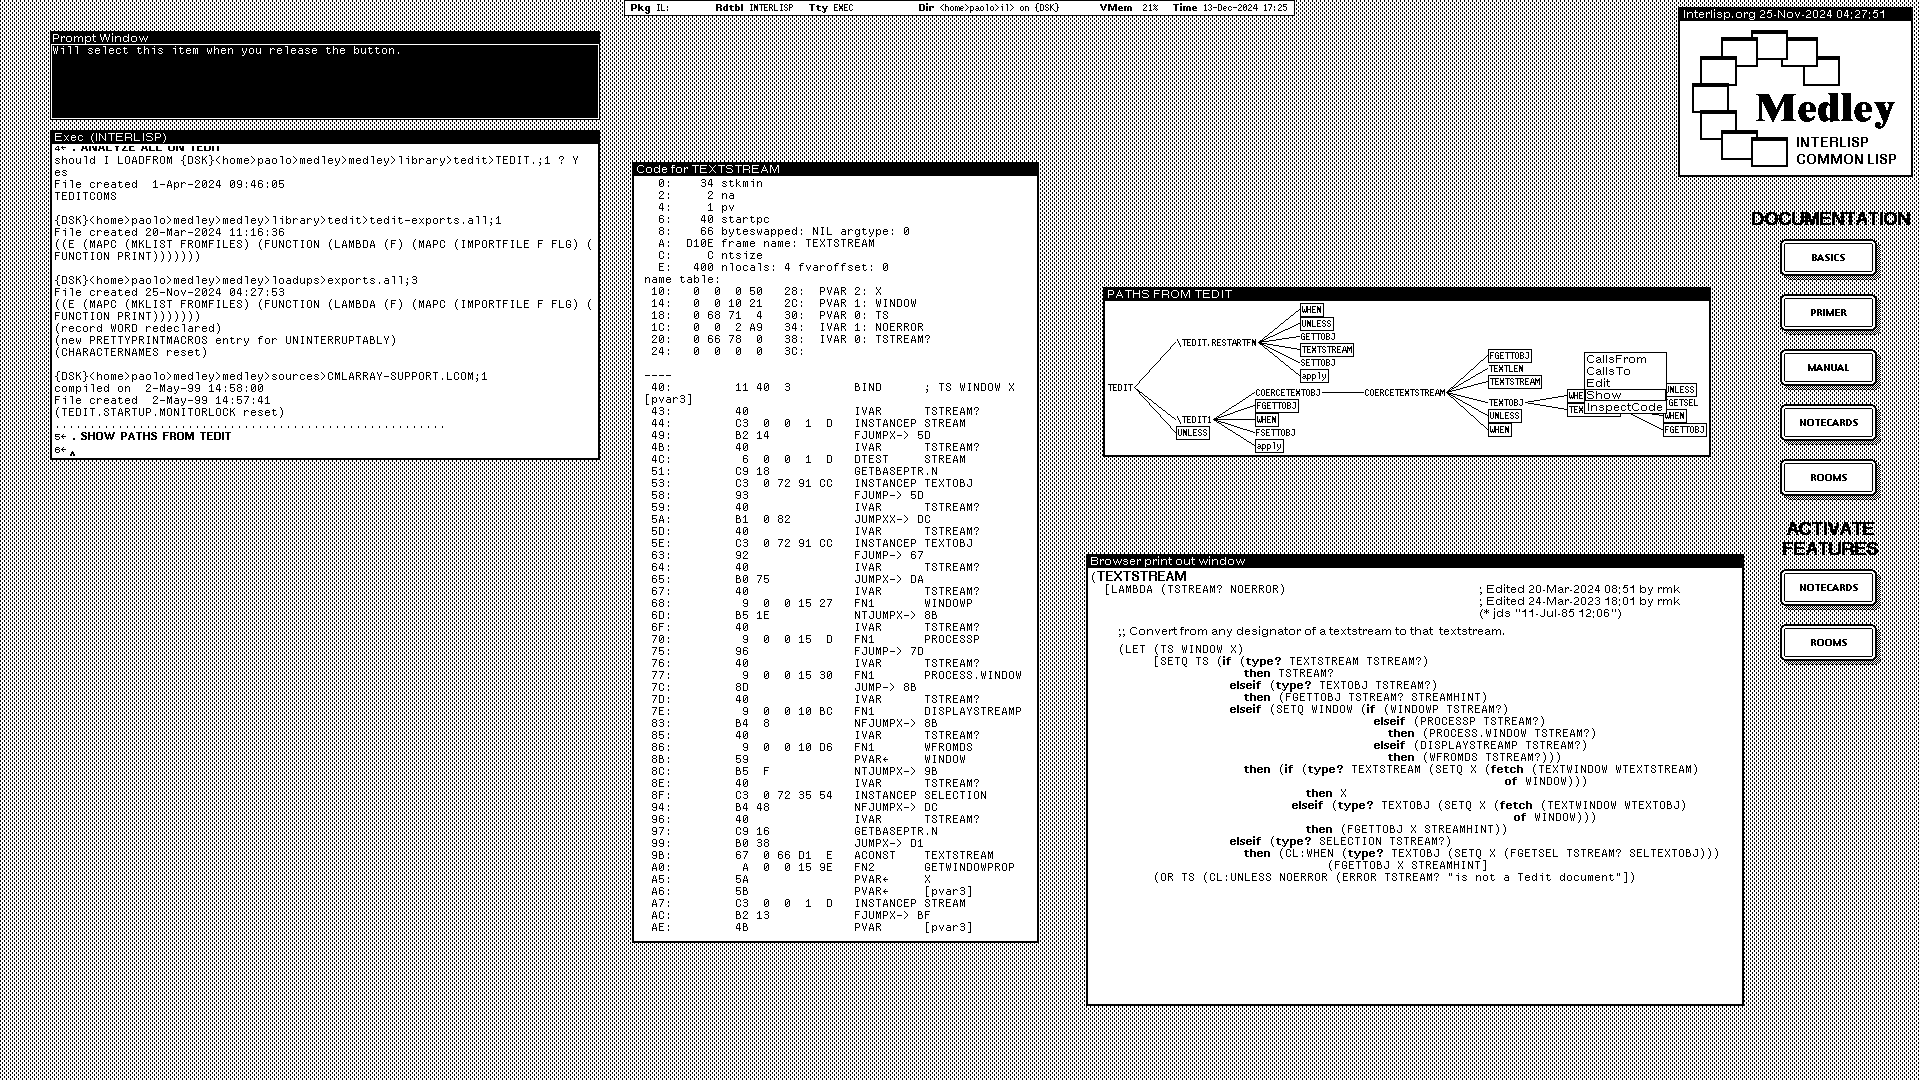Click the Pkg IL status field

tap(650, 8)
